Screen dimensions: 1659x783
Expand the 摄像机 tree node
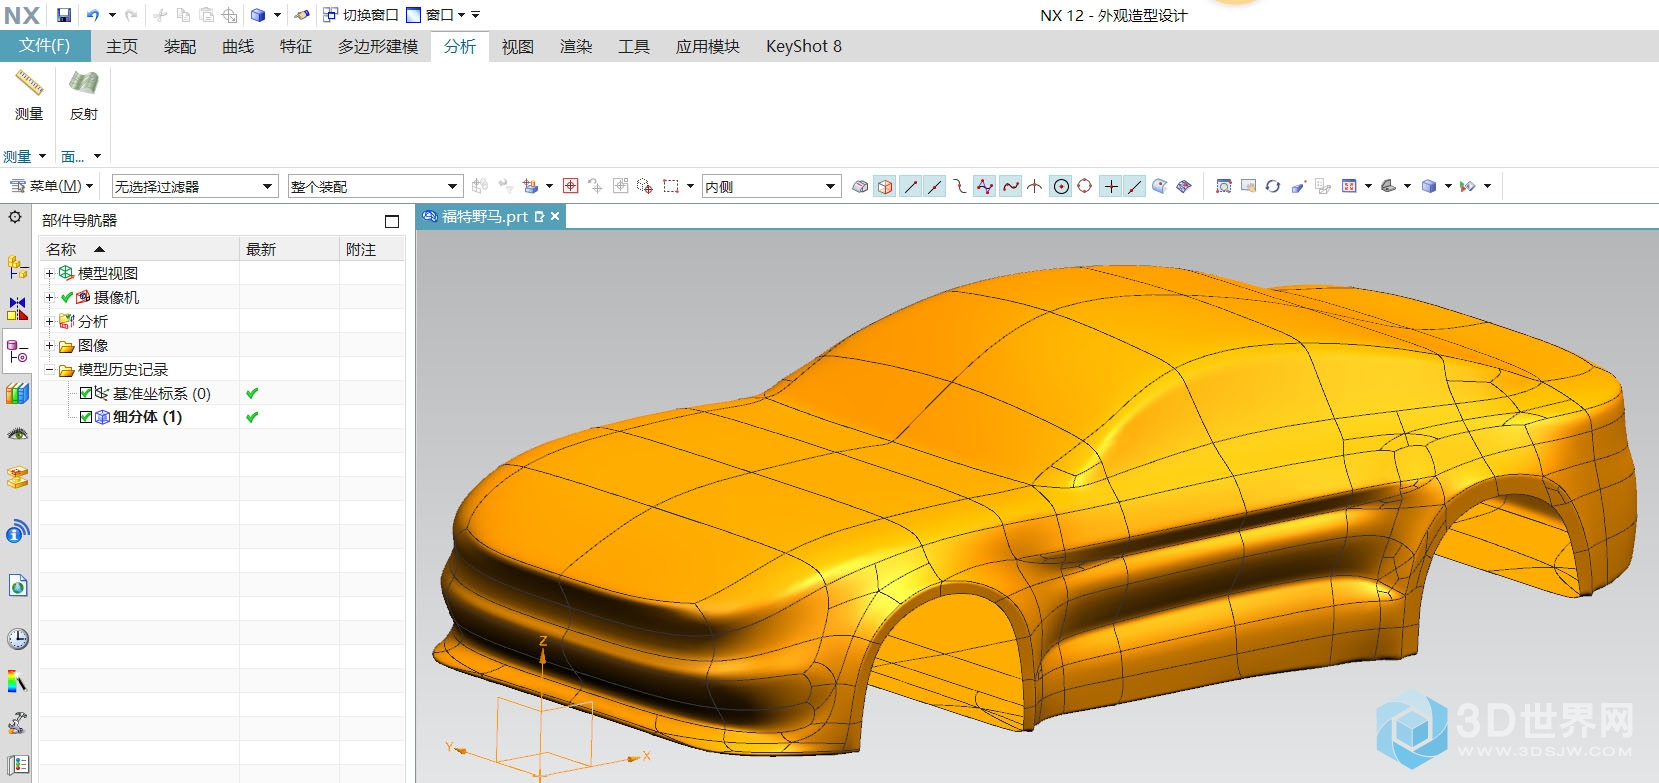pyautogui.click(x=49, y=297)
